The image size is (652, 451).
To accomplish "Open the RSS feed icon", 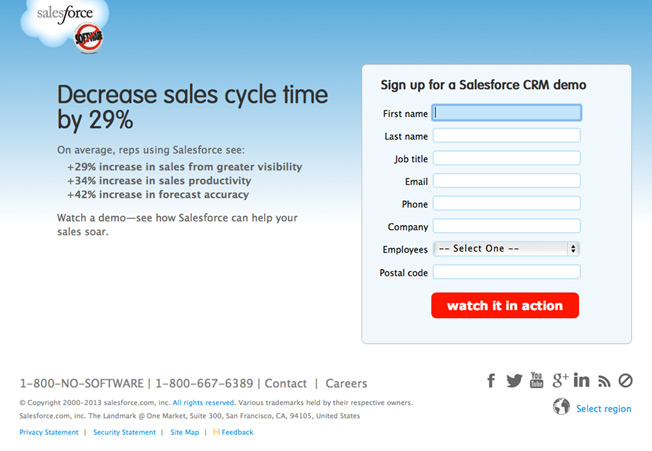I will [604, 381].
